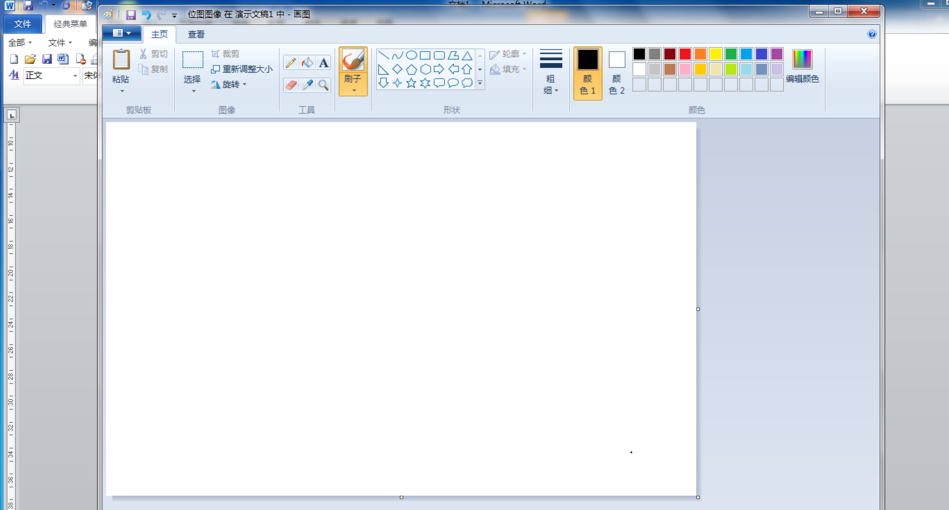Switch to the 主页 Home tab
Screen dimensions: 949x510
(160, 34)
